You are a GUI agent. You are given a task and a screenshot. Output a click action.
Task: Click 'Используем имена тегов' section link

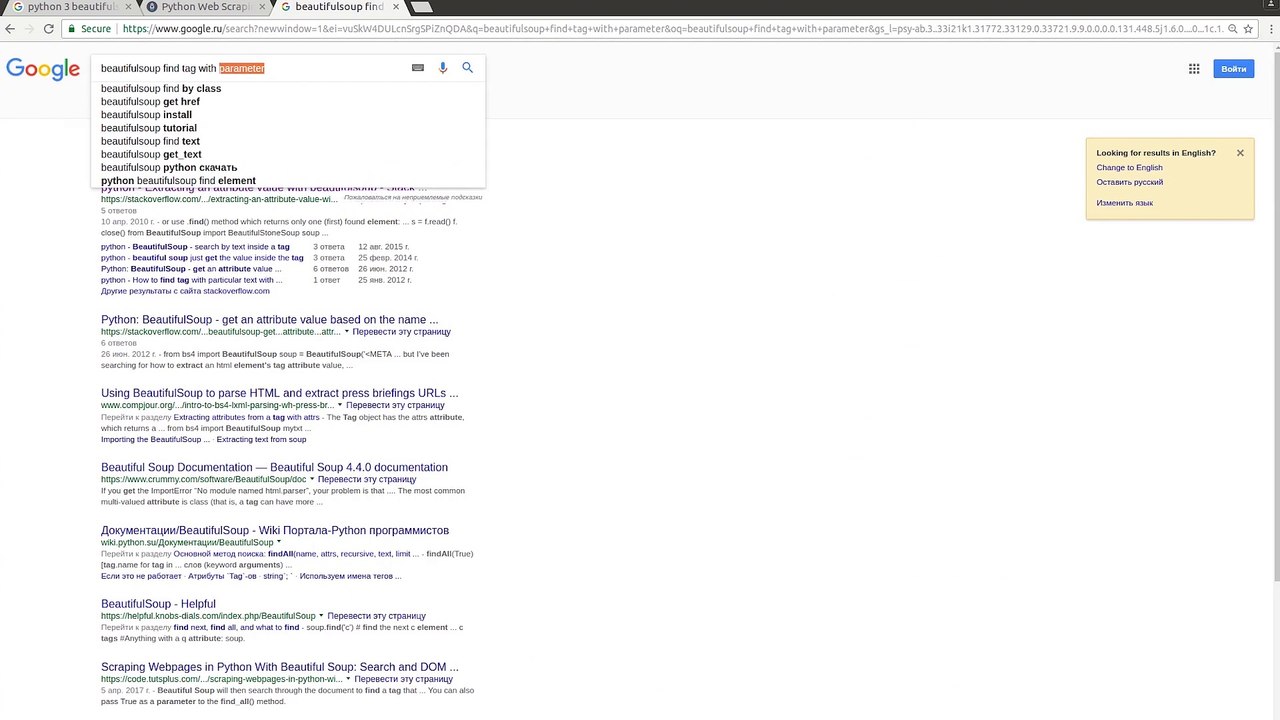350,576
